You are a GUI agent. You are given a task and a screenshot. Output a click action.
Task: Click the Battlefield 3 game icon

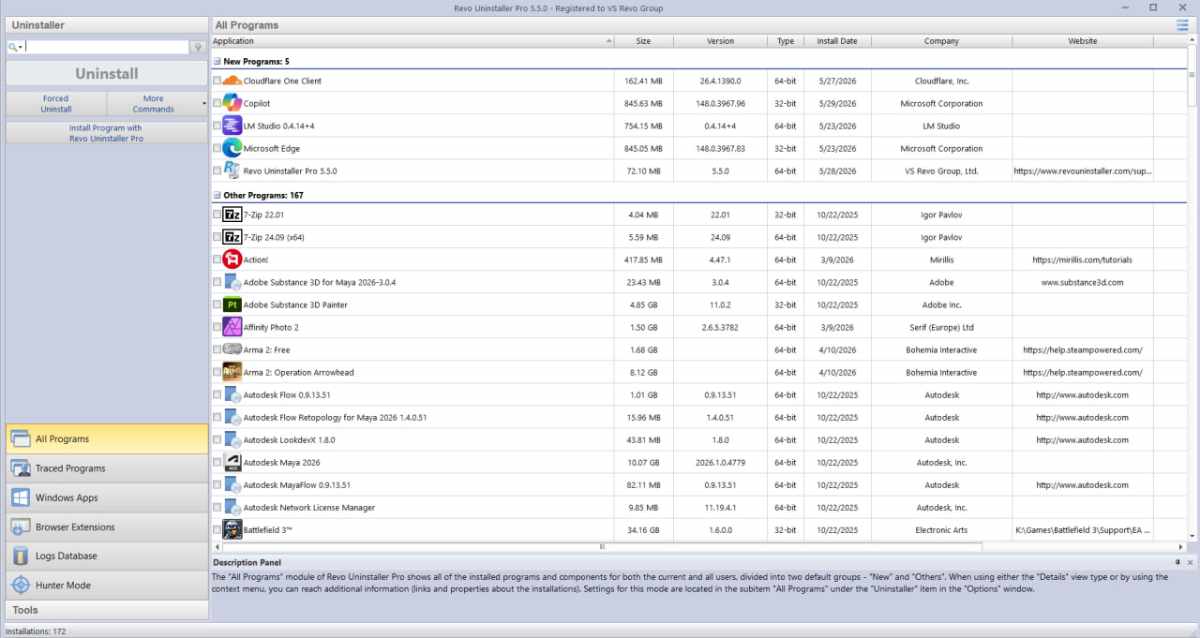pyautogui.click(x=232, y=530)
